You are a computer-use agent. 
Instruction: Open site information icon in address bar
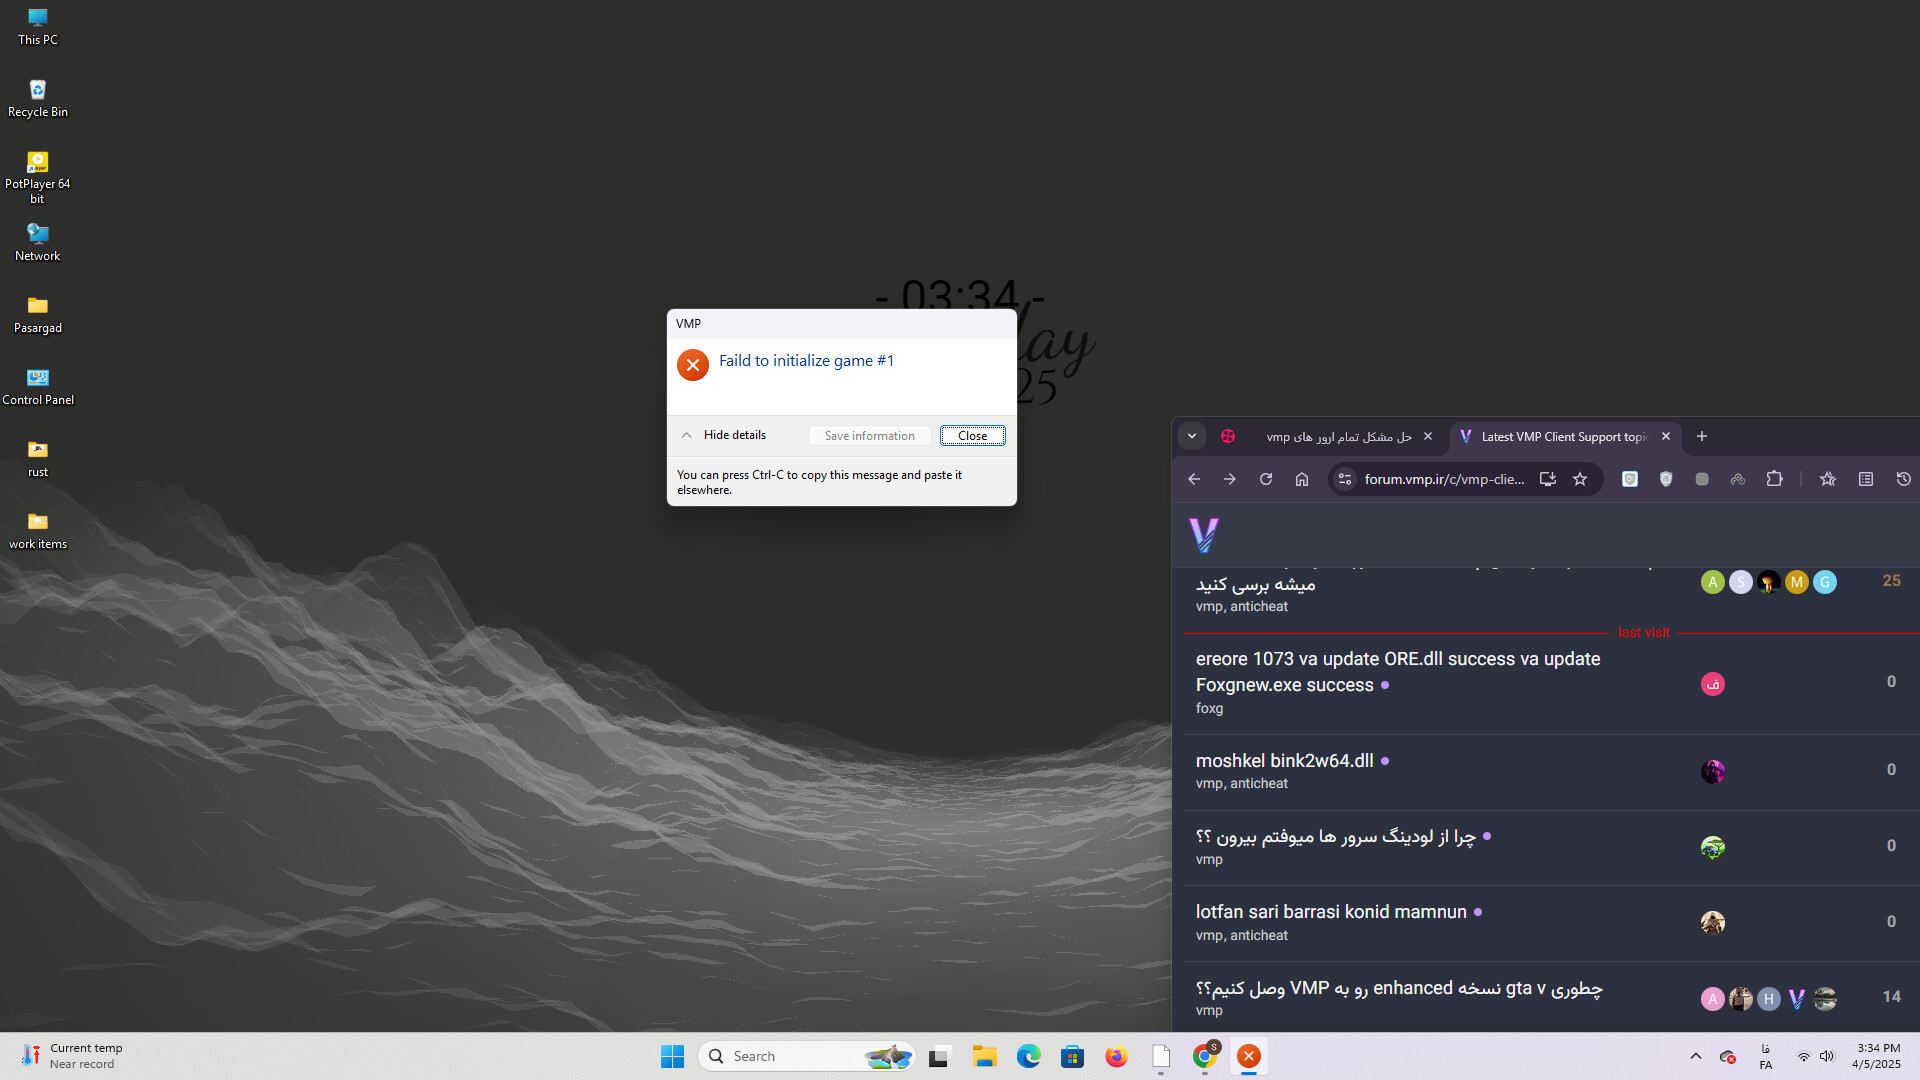coord(1345,479)
